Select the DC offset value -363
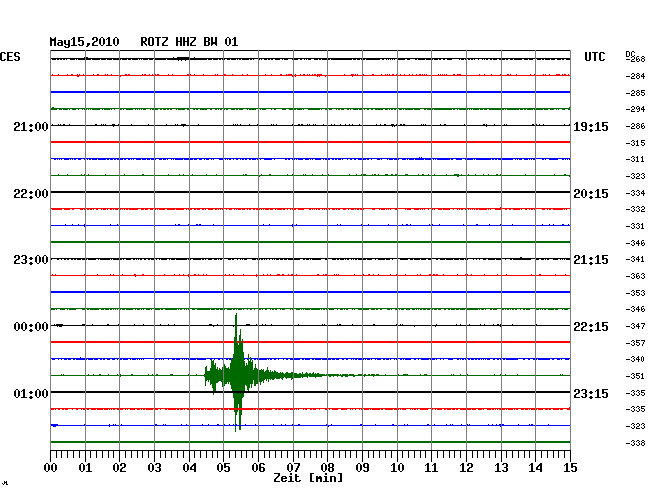 635,276
